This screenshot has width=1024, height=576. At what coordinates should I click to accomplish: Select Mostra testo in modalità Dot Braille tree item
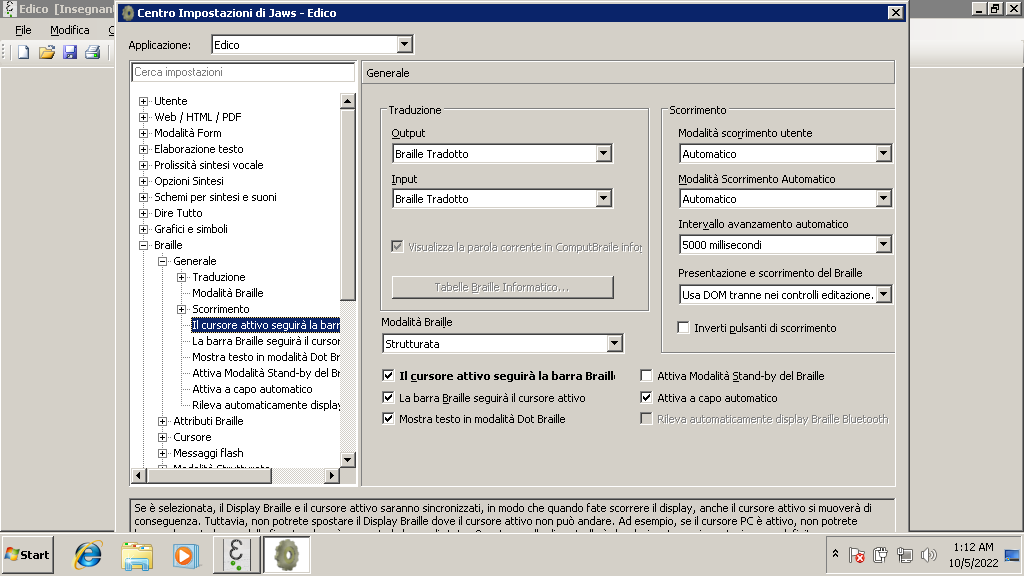266,357
